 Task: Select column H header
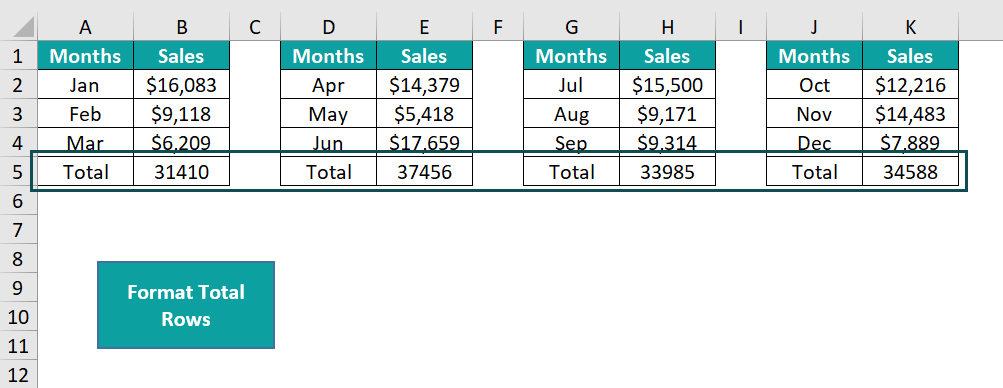[x=667, y=27]
